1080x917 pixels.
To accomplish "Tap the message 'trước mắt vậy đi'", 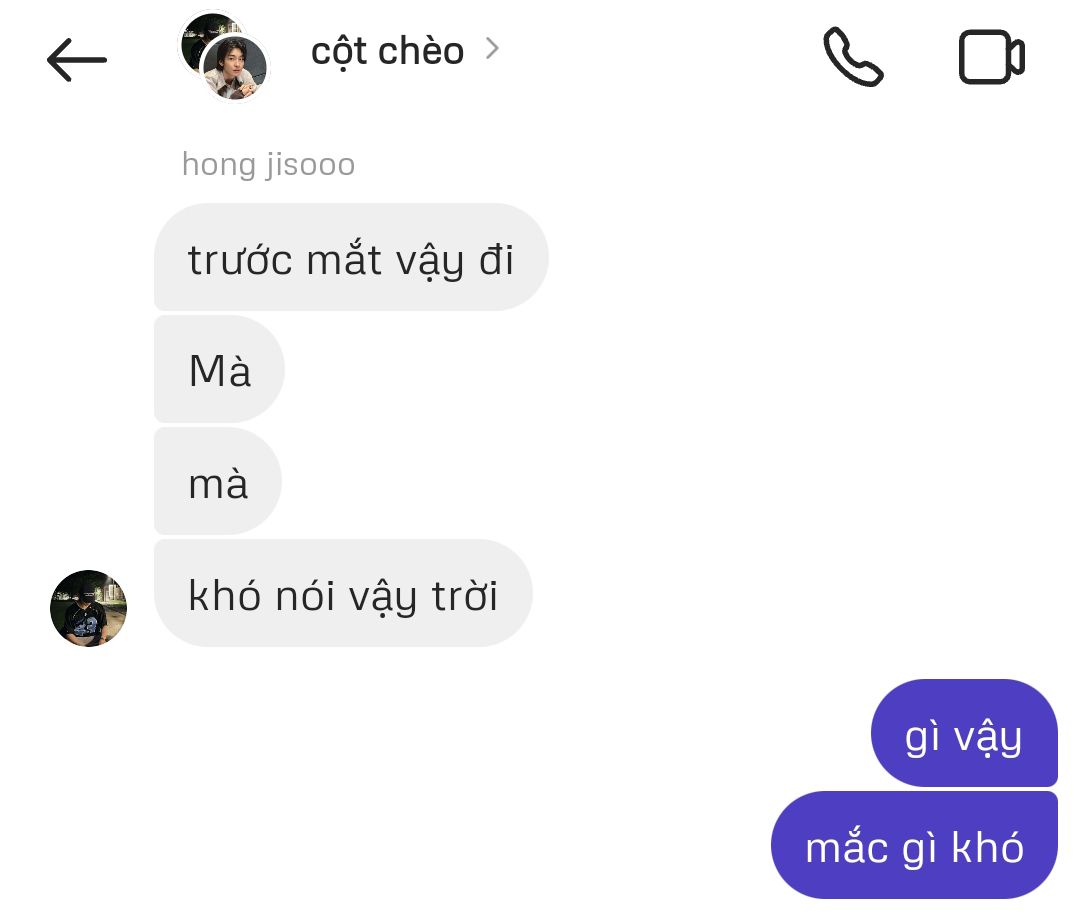I will pyautogui.click(x=351, y=257).
